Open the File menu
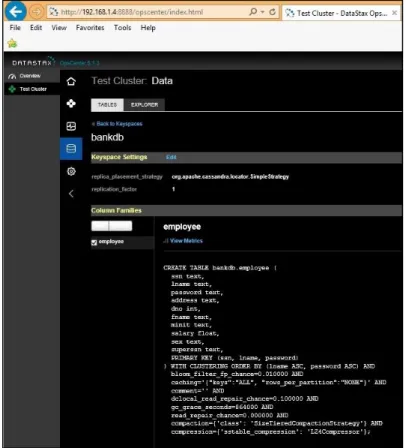406x448 pixels. click(15, 28)
